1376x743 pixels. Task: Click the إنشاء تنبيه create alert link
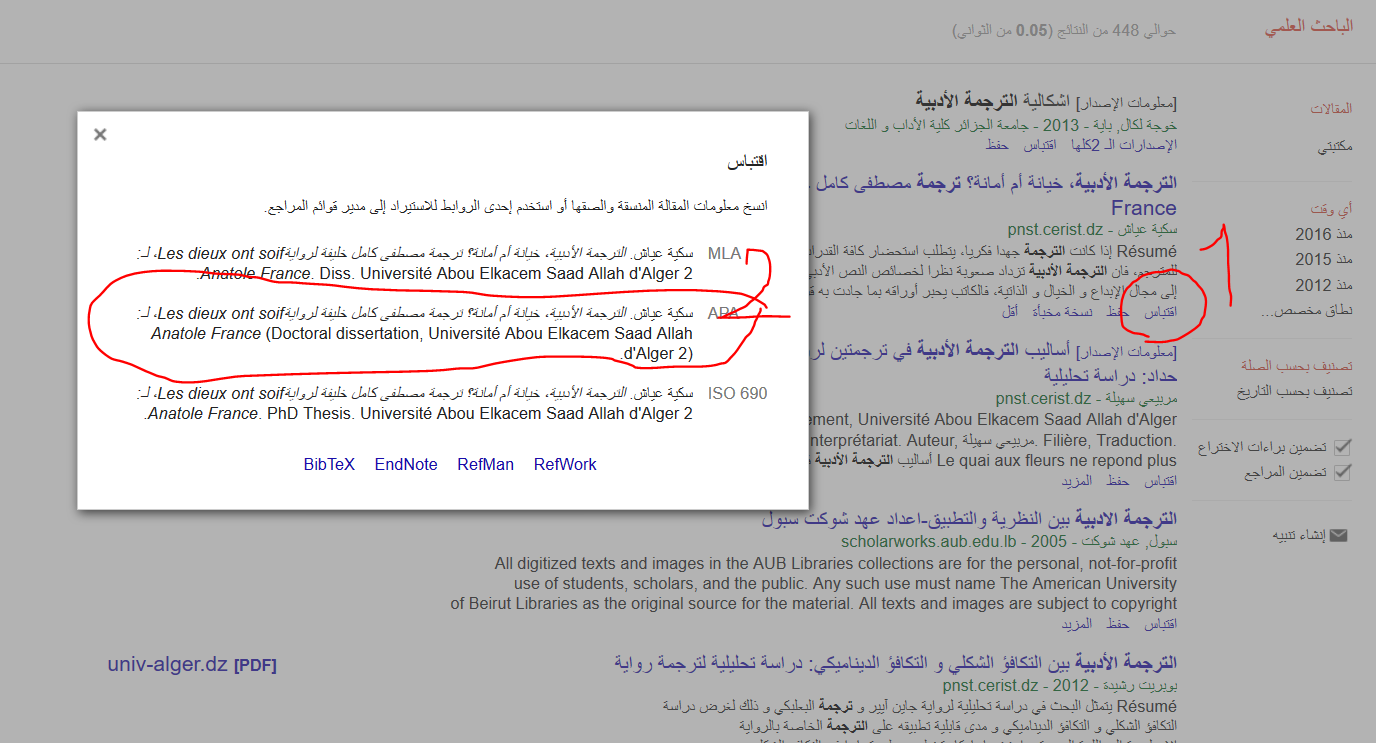(1298, 535)
